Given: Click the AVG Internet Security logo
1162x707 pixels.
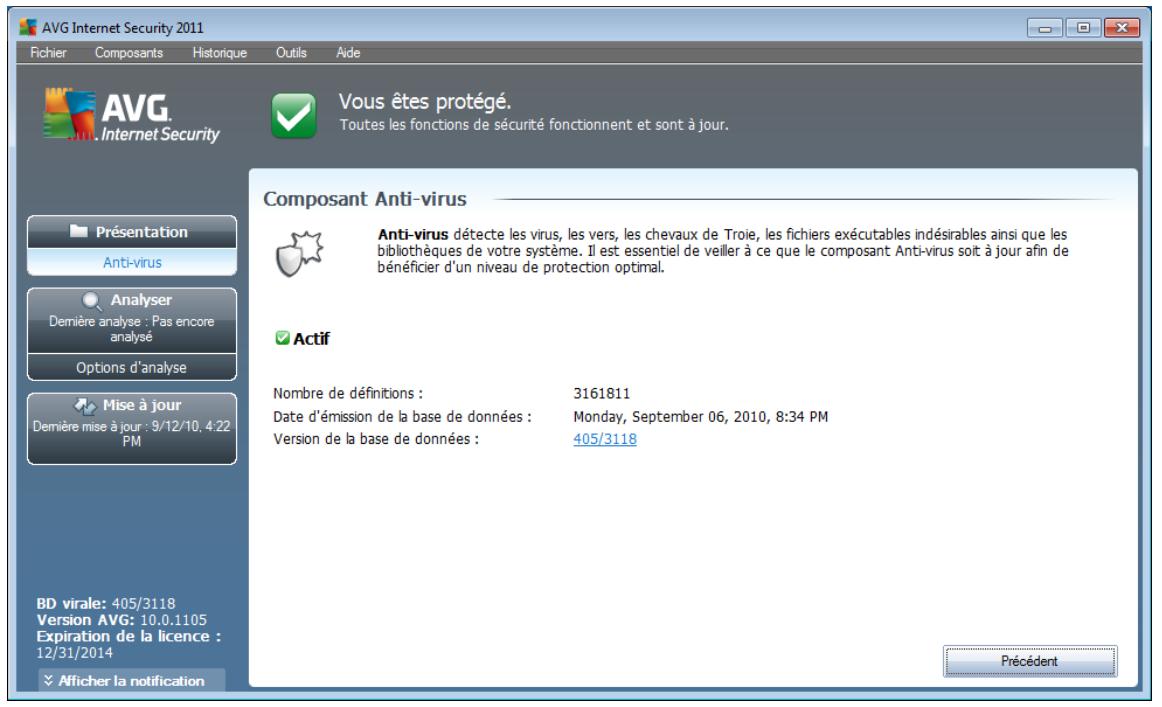Looking at the screenshot, I should coord(132,116).
